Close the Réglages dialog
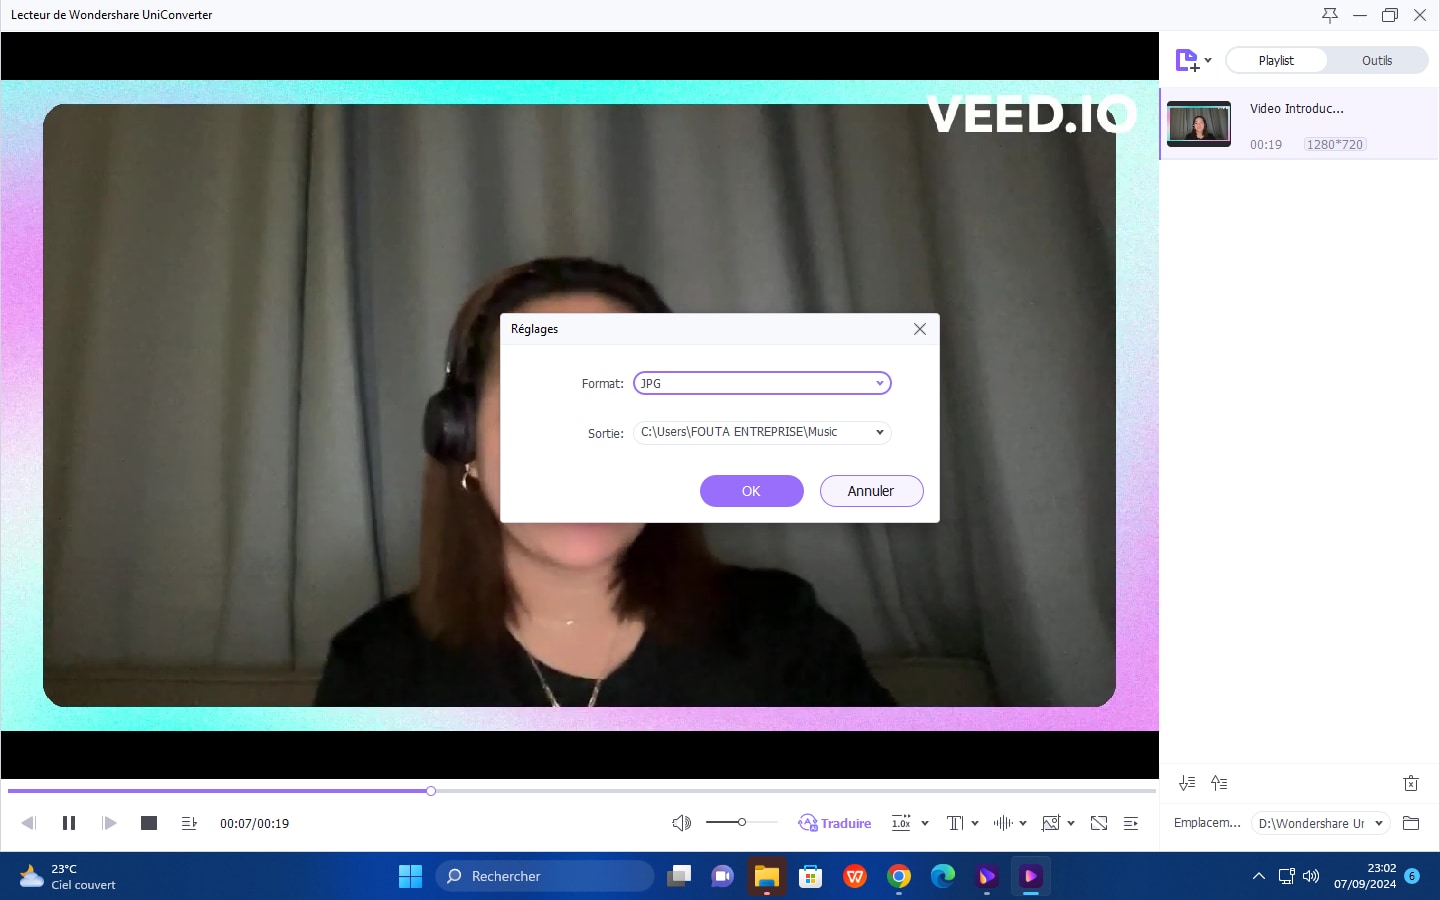 (x=920, y=329)
